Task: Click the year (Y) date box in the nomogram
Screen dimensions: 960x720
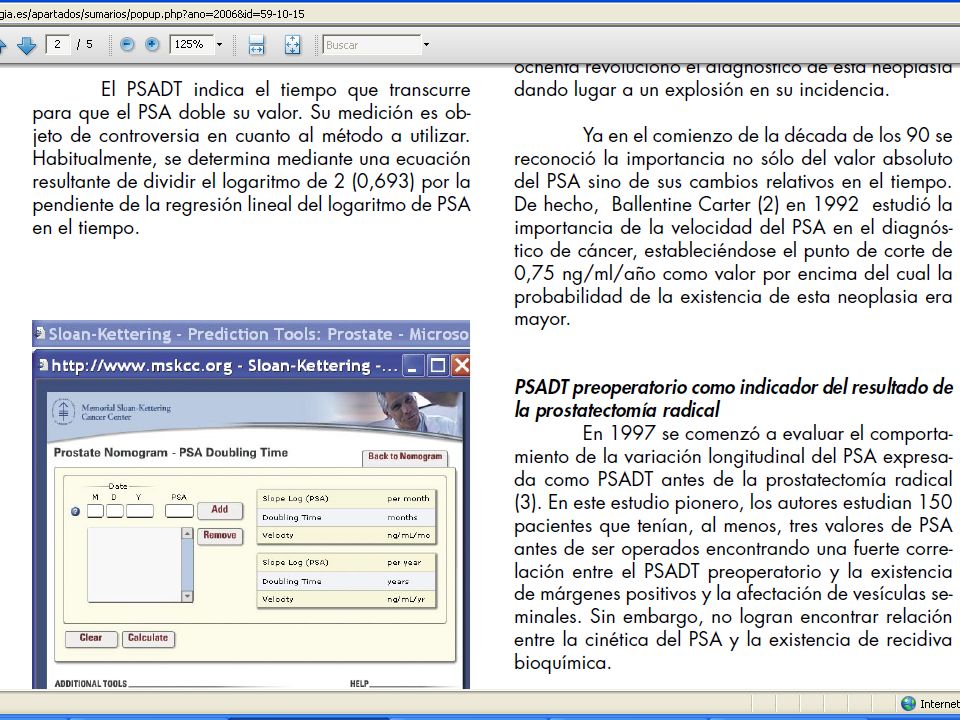Action: [x=140, y=511]
